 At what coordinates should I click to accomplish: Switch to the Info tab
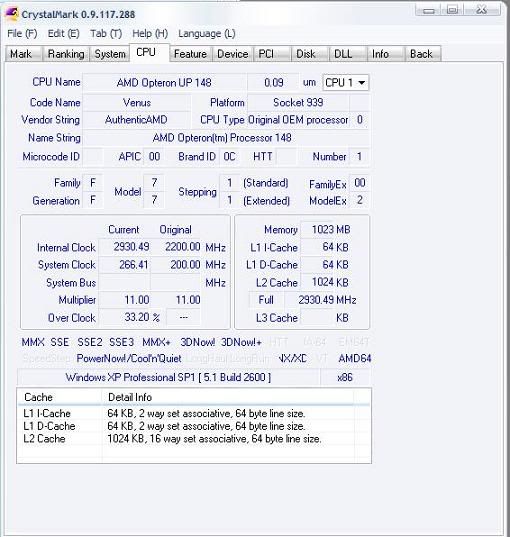point(386,54)
